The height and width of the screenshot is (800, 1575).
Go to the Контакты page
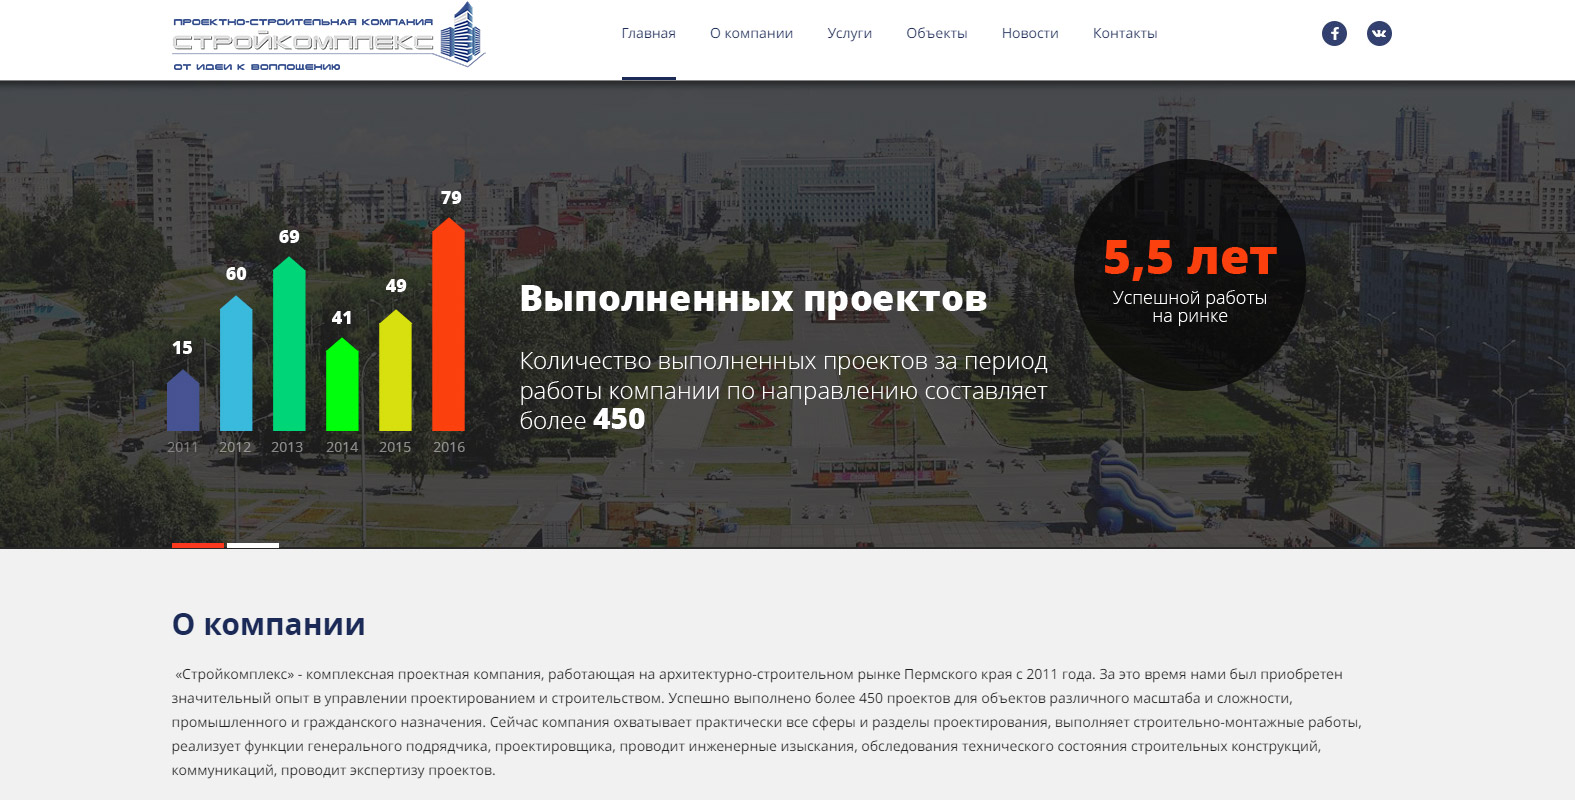[1124, 33]
